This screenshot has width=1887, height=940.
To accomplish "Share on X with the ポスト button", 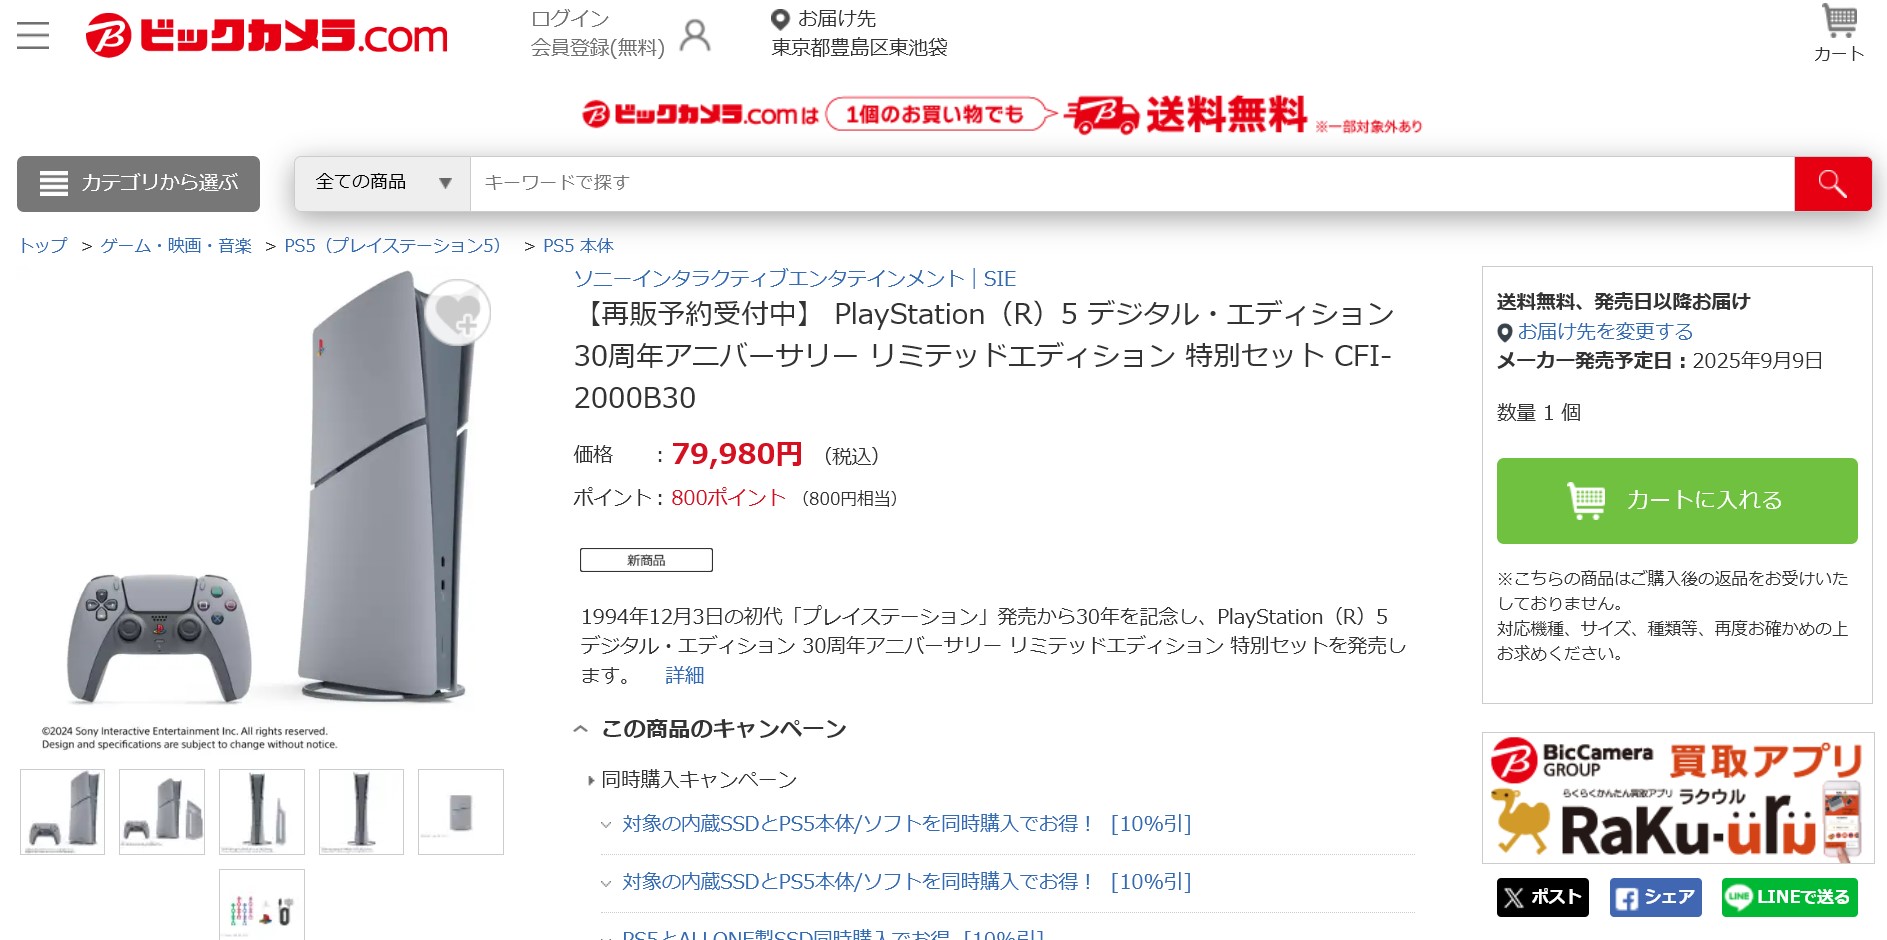I will (1543, 897).
